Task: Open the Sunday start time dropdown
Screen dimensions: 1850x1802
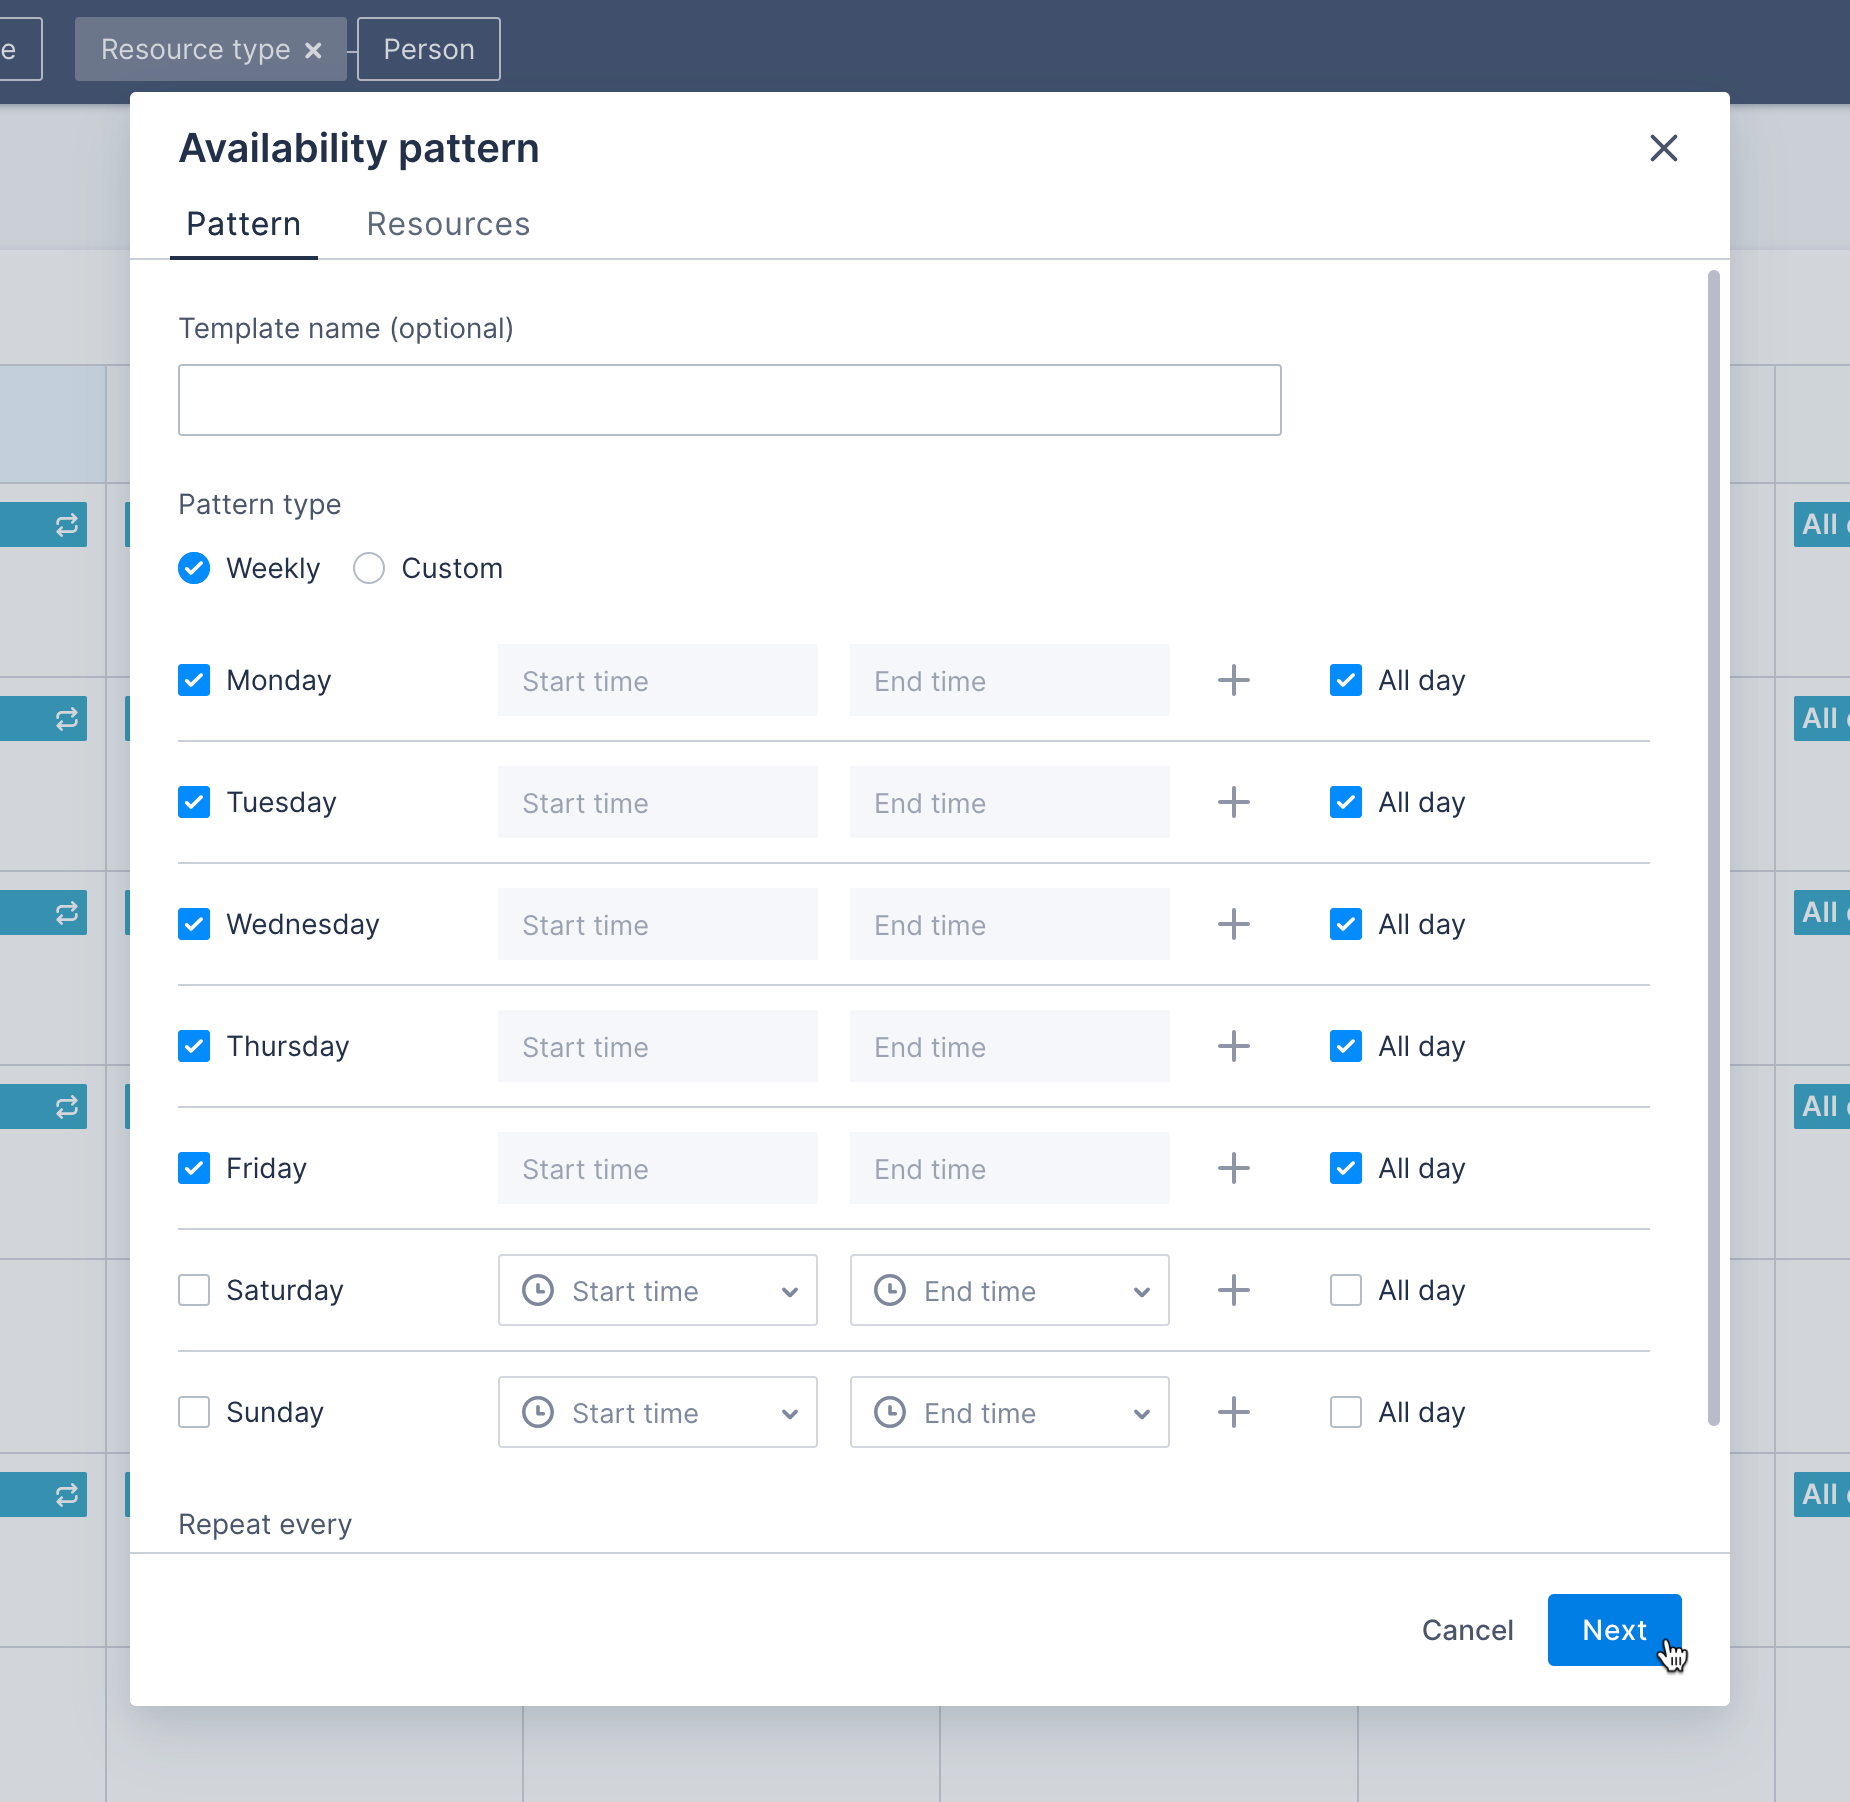Action: (791, 1412)
